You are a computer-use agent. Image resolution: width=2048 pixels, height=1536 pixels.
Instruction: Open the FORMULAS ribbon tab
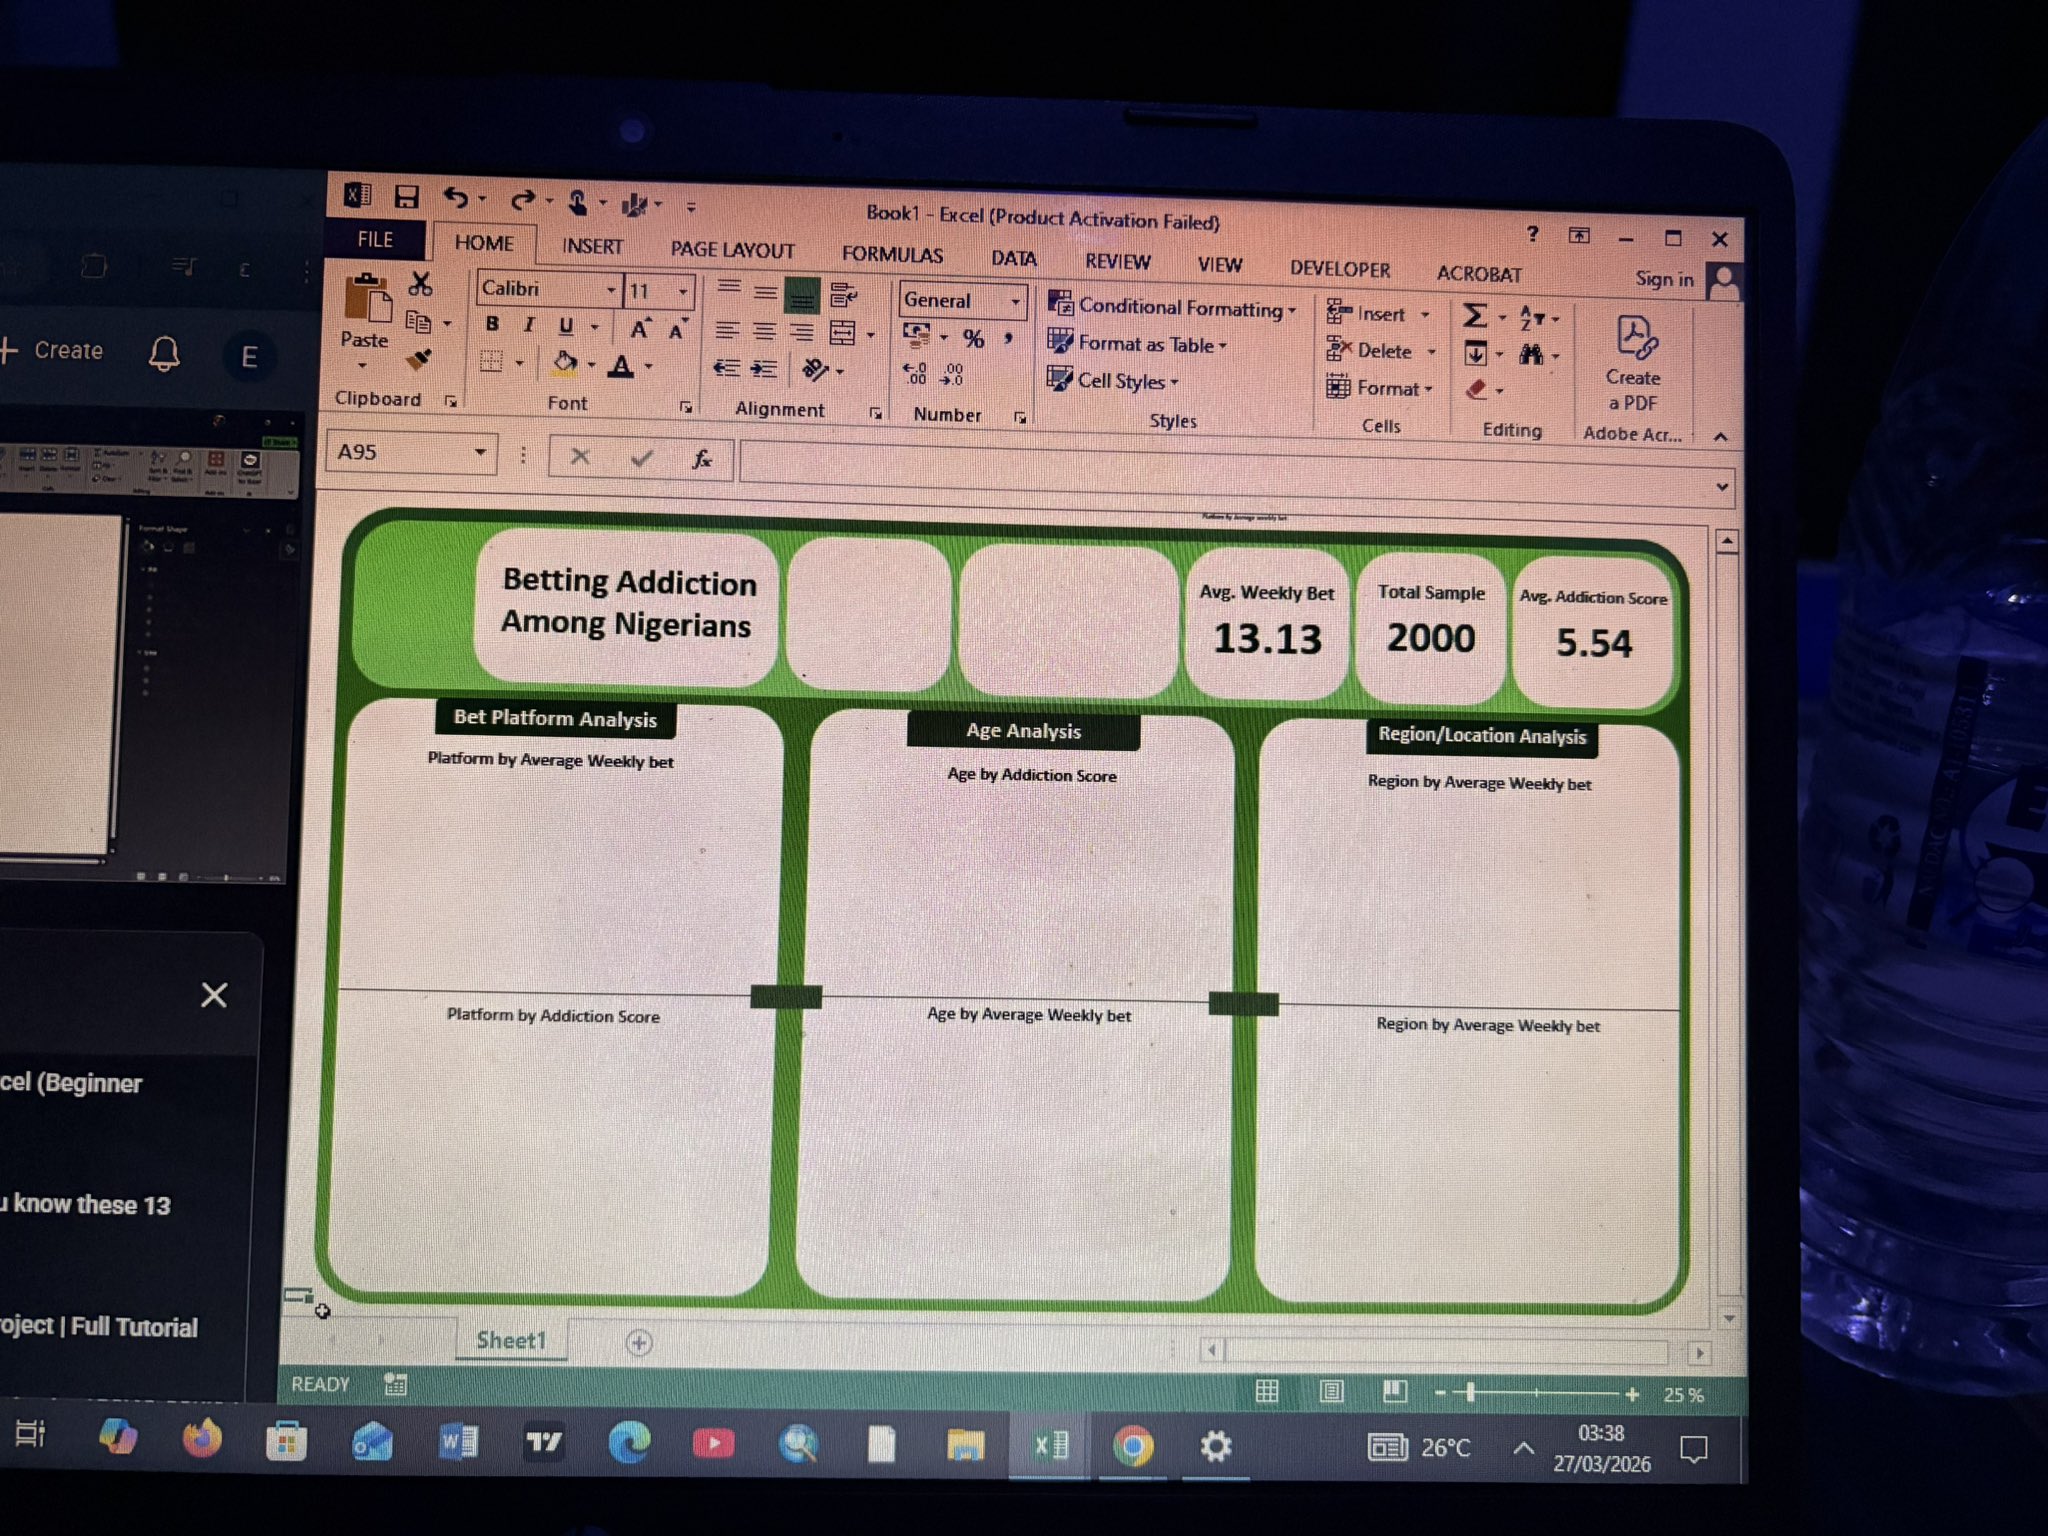[x=892, y=254]
